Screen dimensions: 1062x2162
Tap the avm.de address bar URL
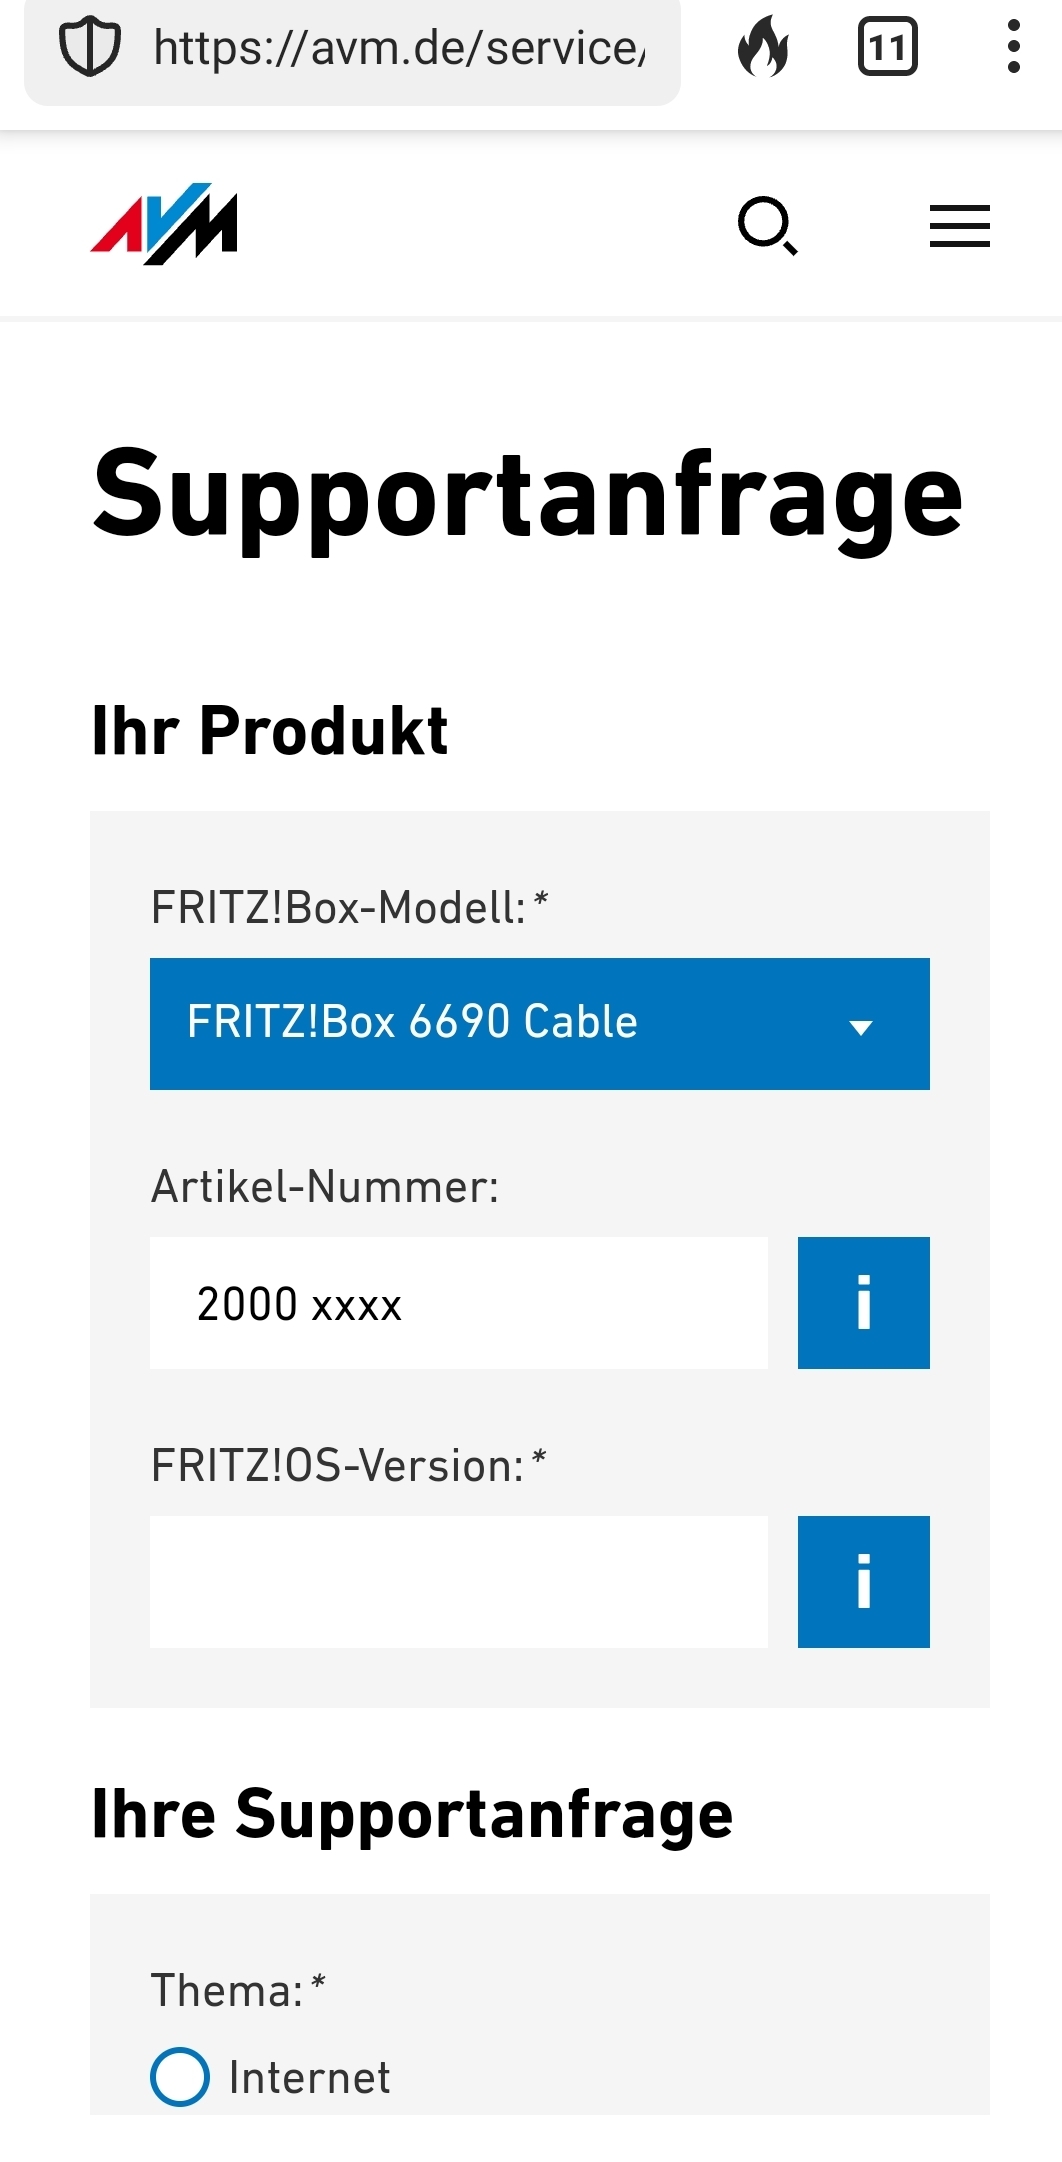[400, 48]
